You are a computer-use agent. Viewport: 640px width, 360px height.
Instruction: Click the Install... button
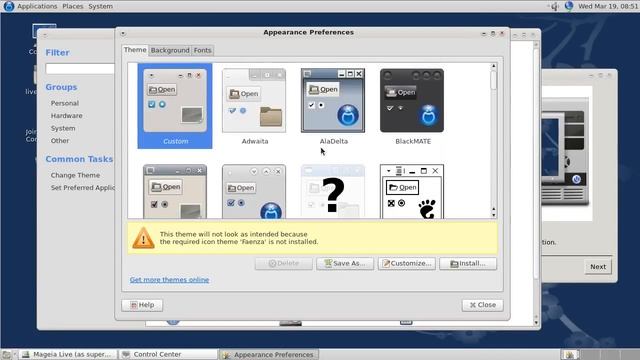tap(468, 264)
